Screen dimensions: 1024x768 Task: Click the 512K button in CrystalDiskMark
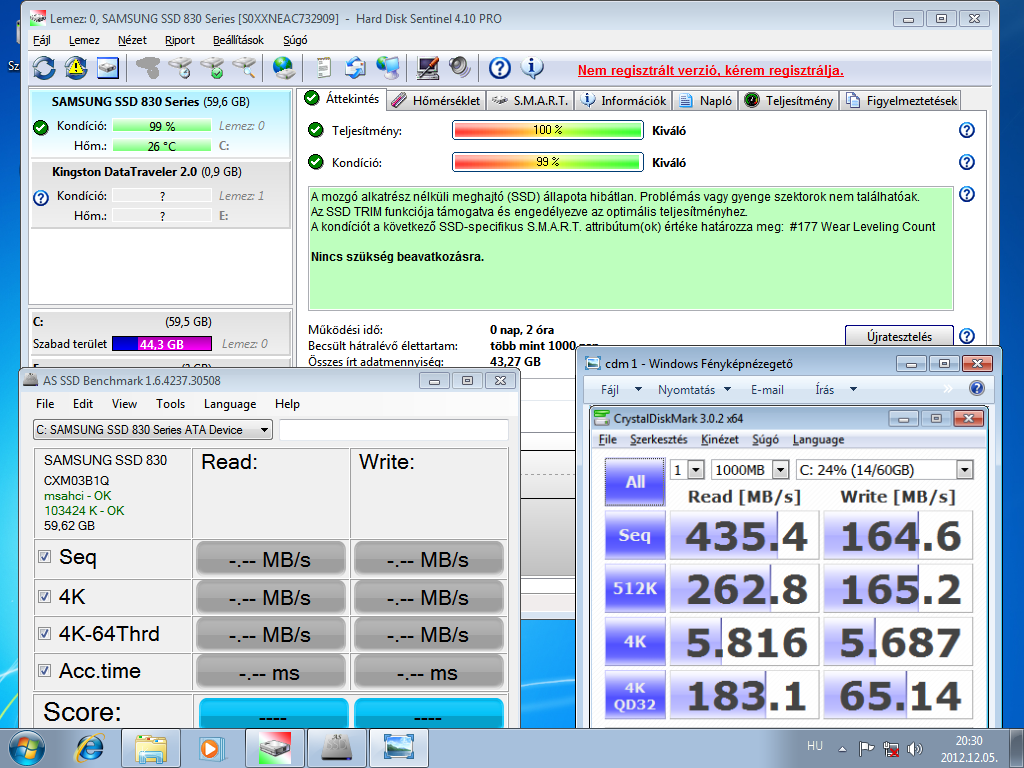(635, 588)
